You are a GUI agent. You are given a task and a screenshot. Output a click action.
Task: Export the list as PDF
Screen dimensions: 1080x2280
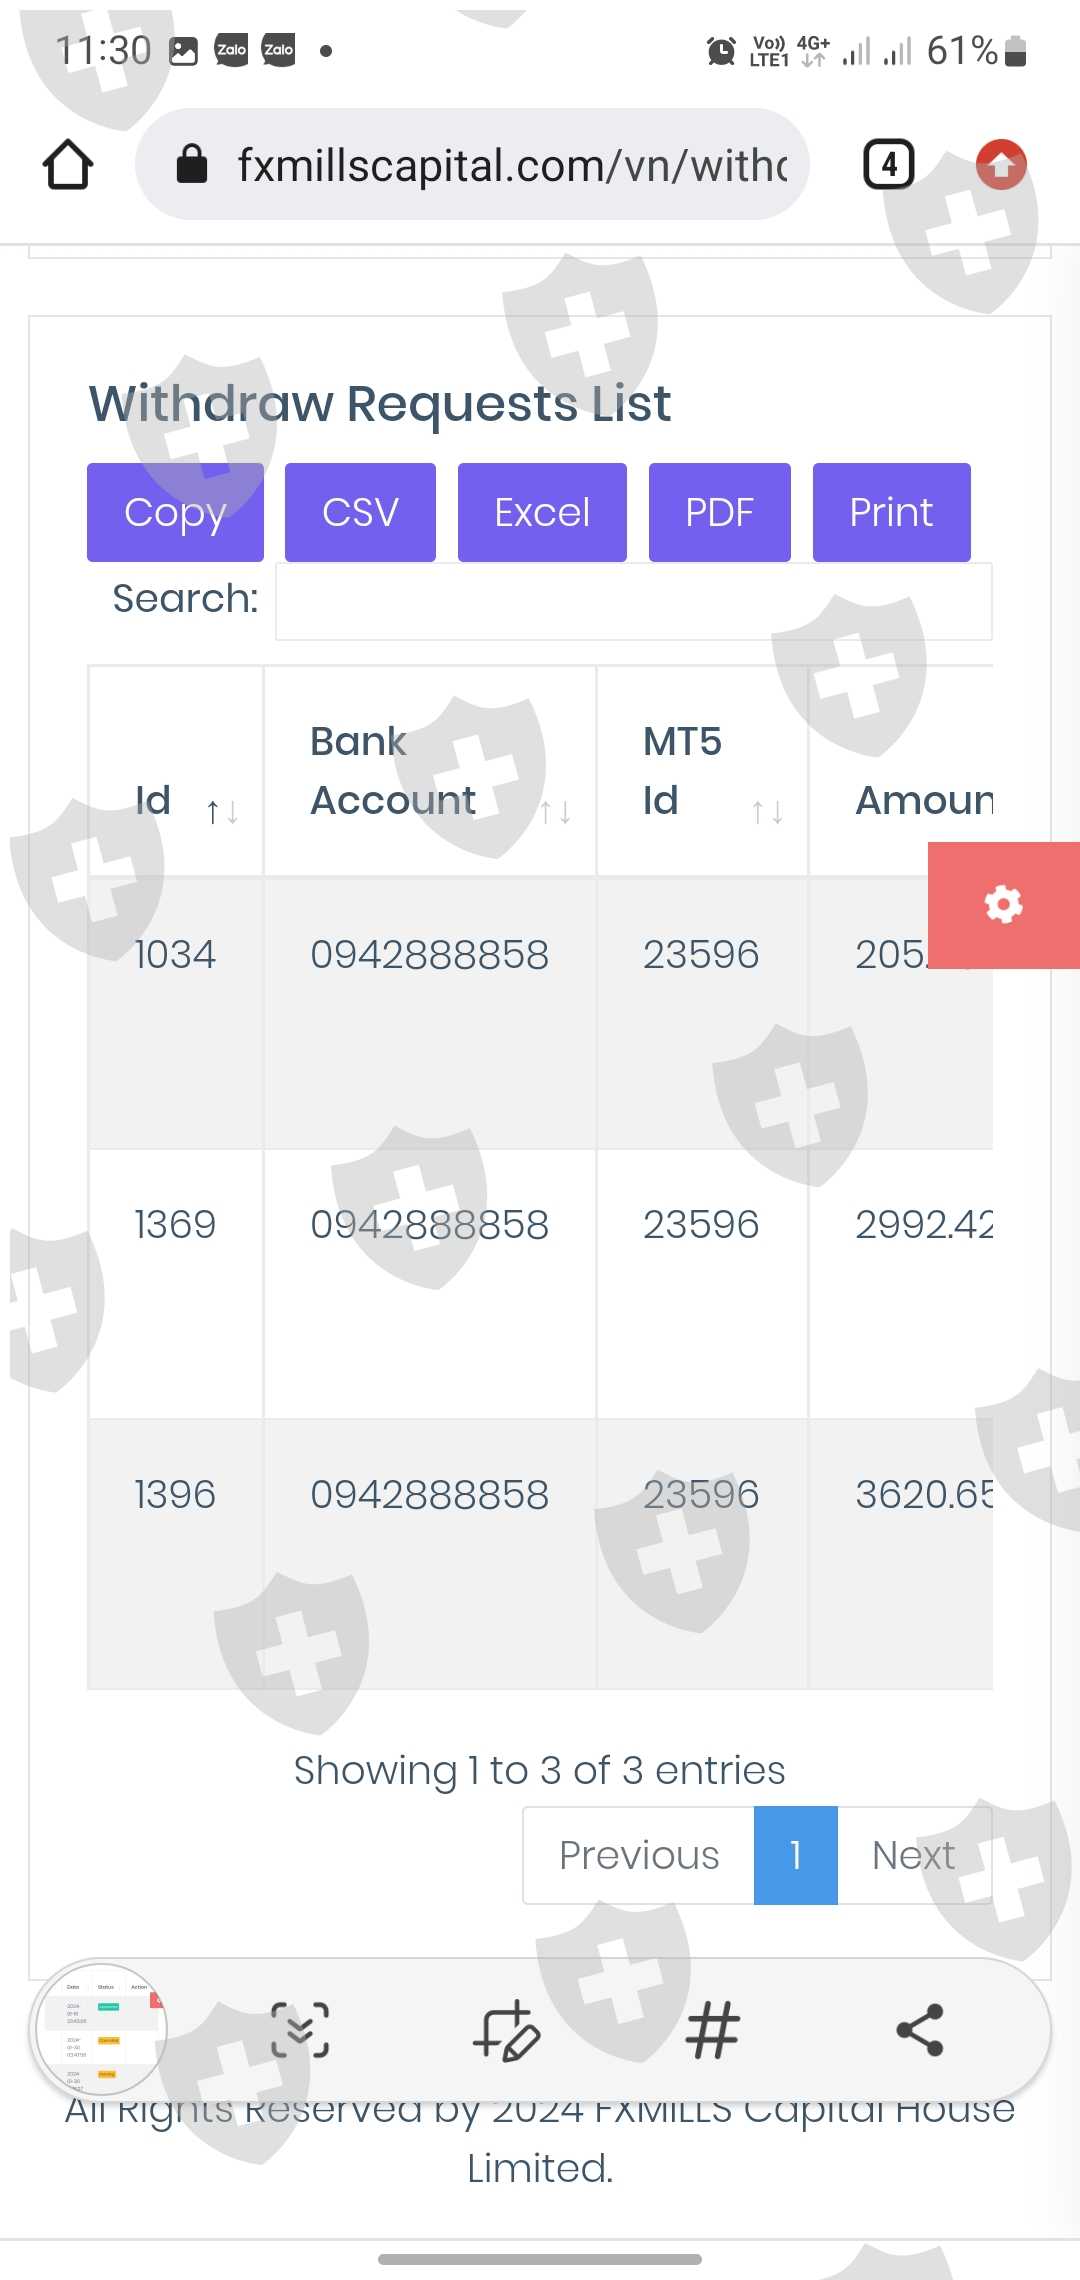(x=719, y=512)
